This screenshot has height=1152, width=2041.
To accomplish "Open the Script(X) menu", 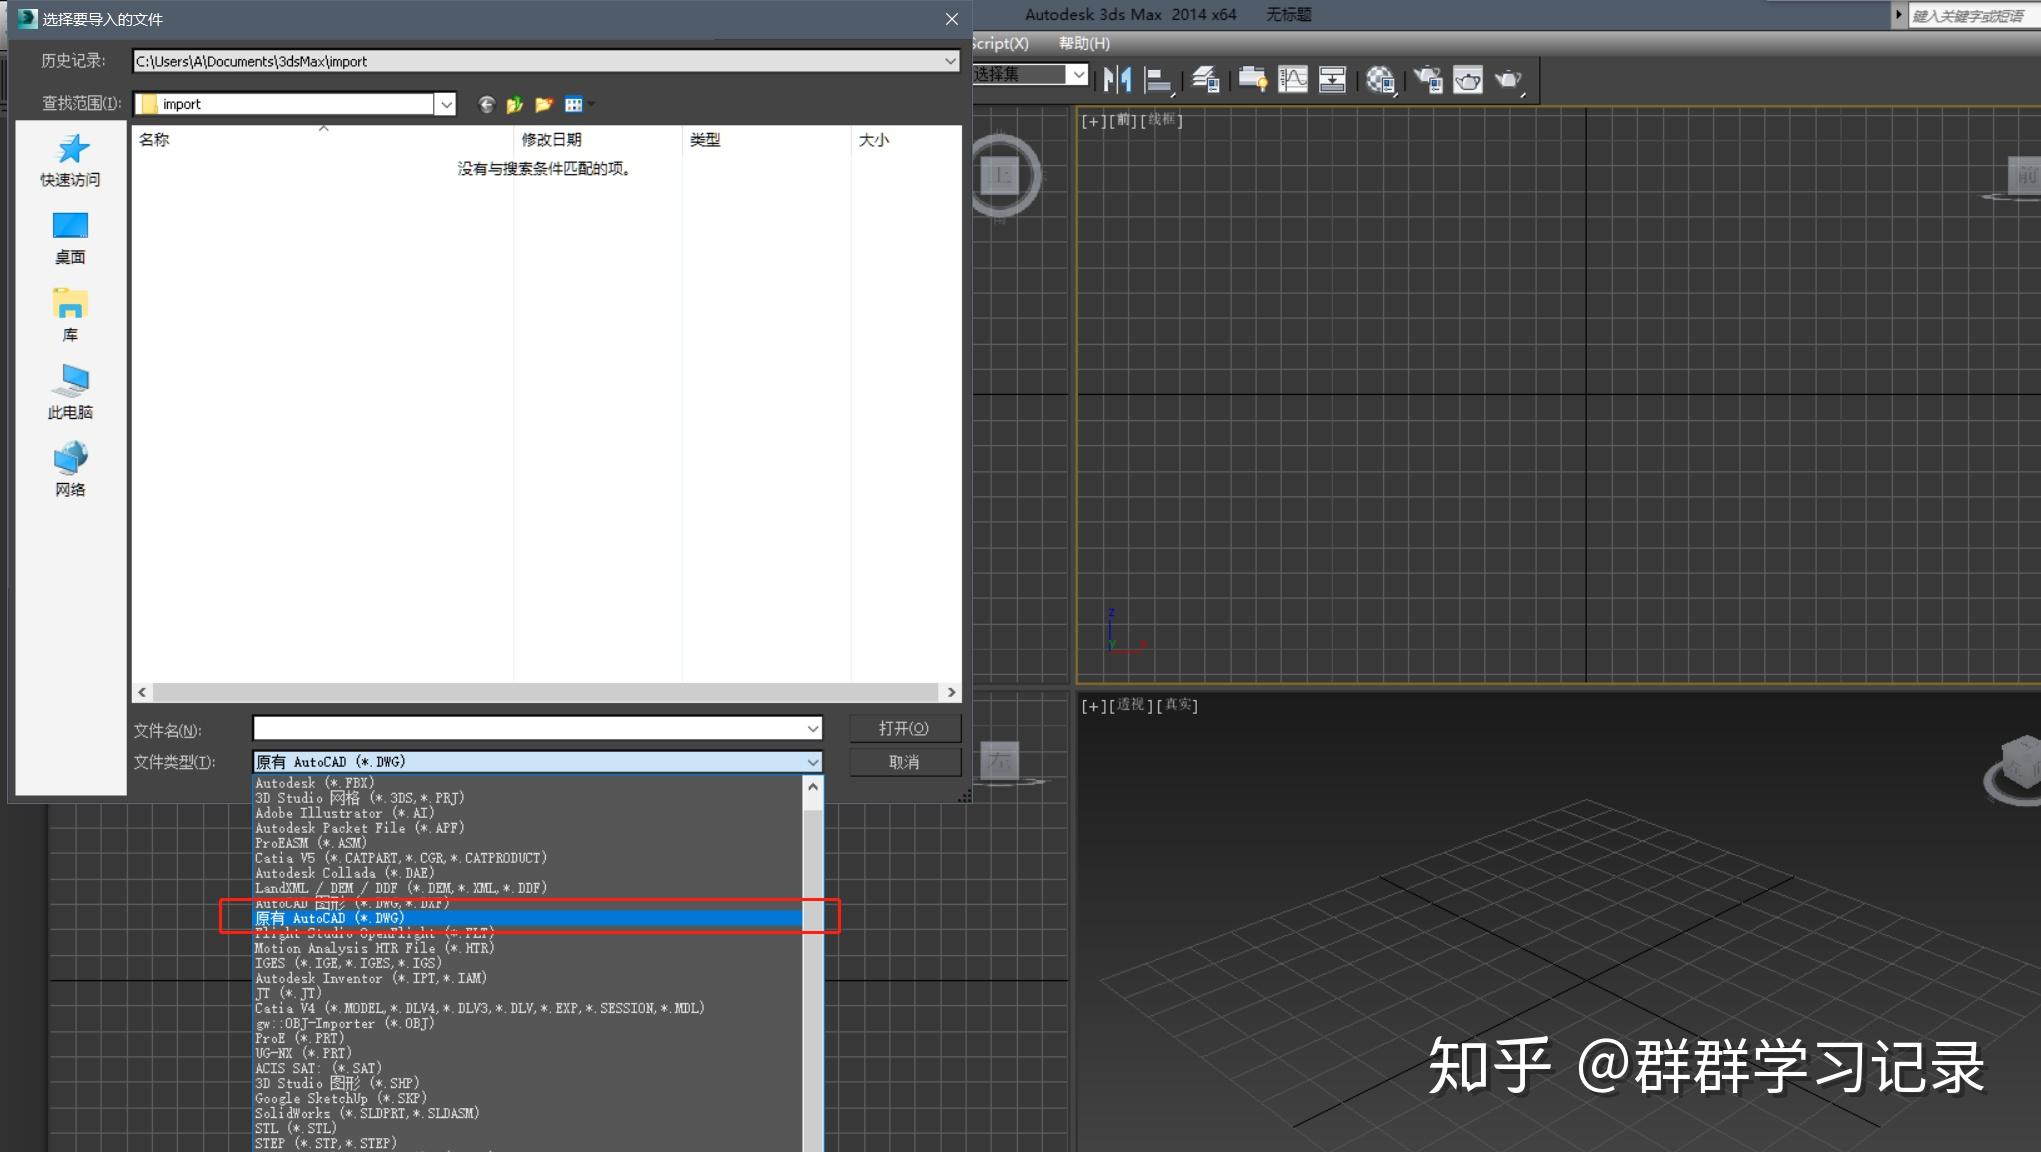I will pyautogui.click(x=1001, y=43).
